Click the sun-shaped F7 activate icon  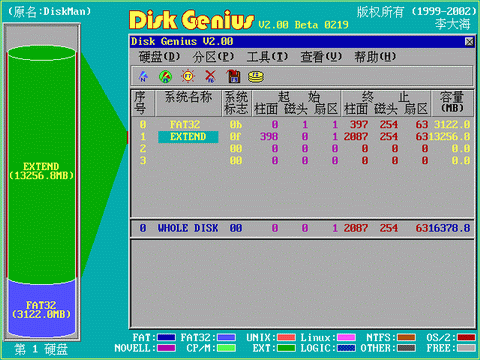(188, 76)
